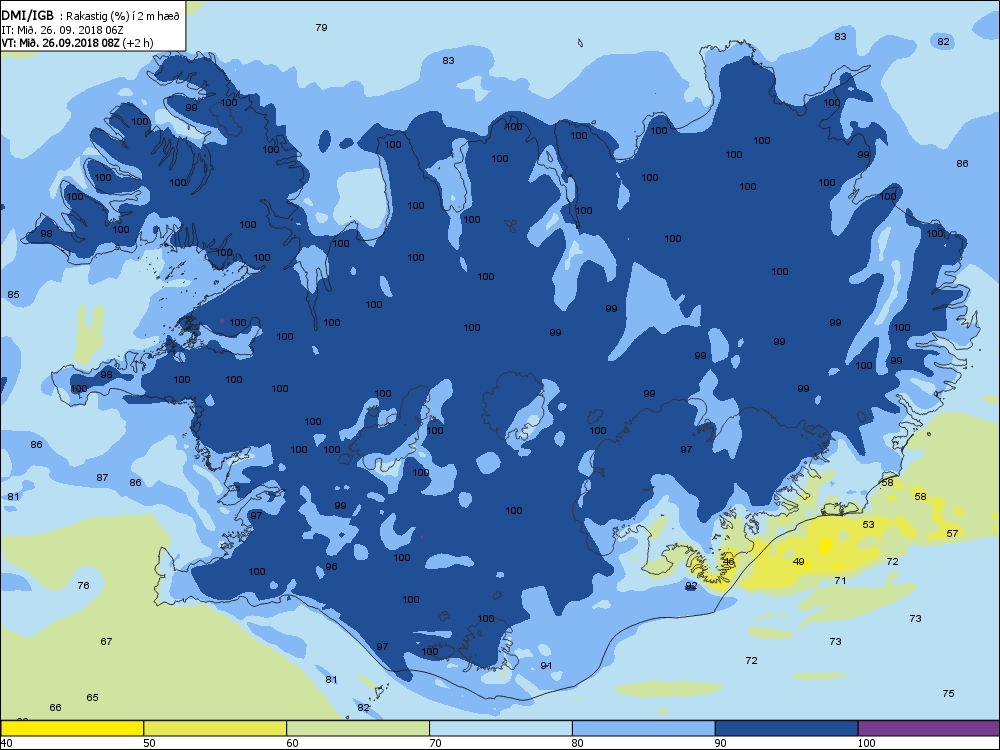Click the yellow 40–50 legend color band
The height and width of the screenshot is (750, 1000).
72,728
